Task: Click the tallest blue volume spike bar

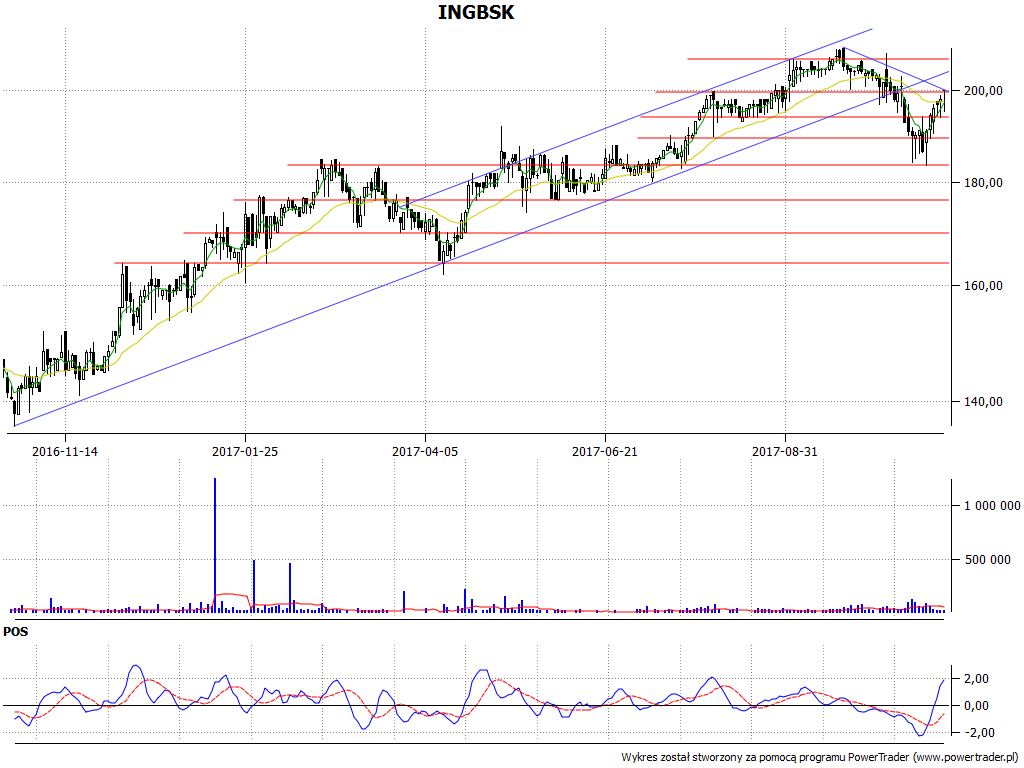Action: point(215,545)
